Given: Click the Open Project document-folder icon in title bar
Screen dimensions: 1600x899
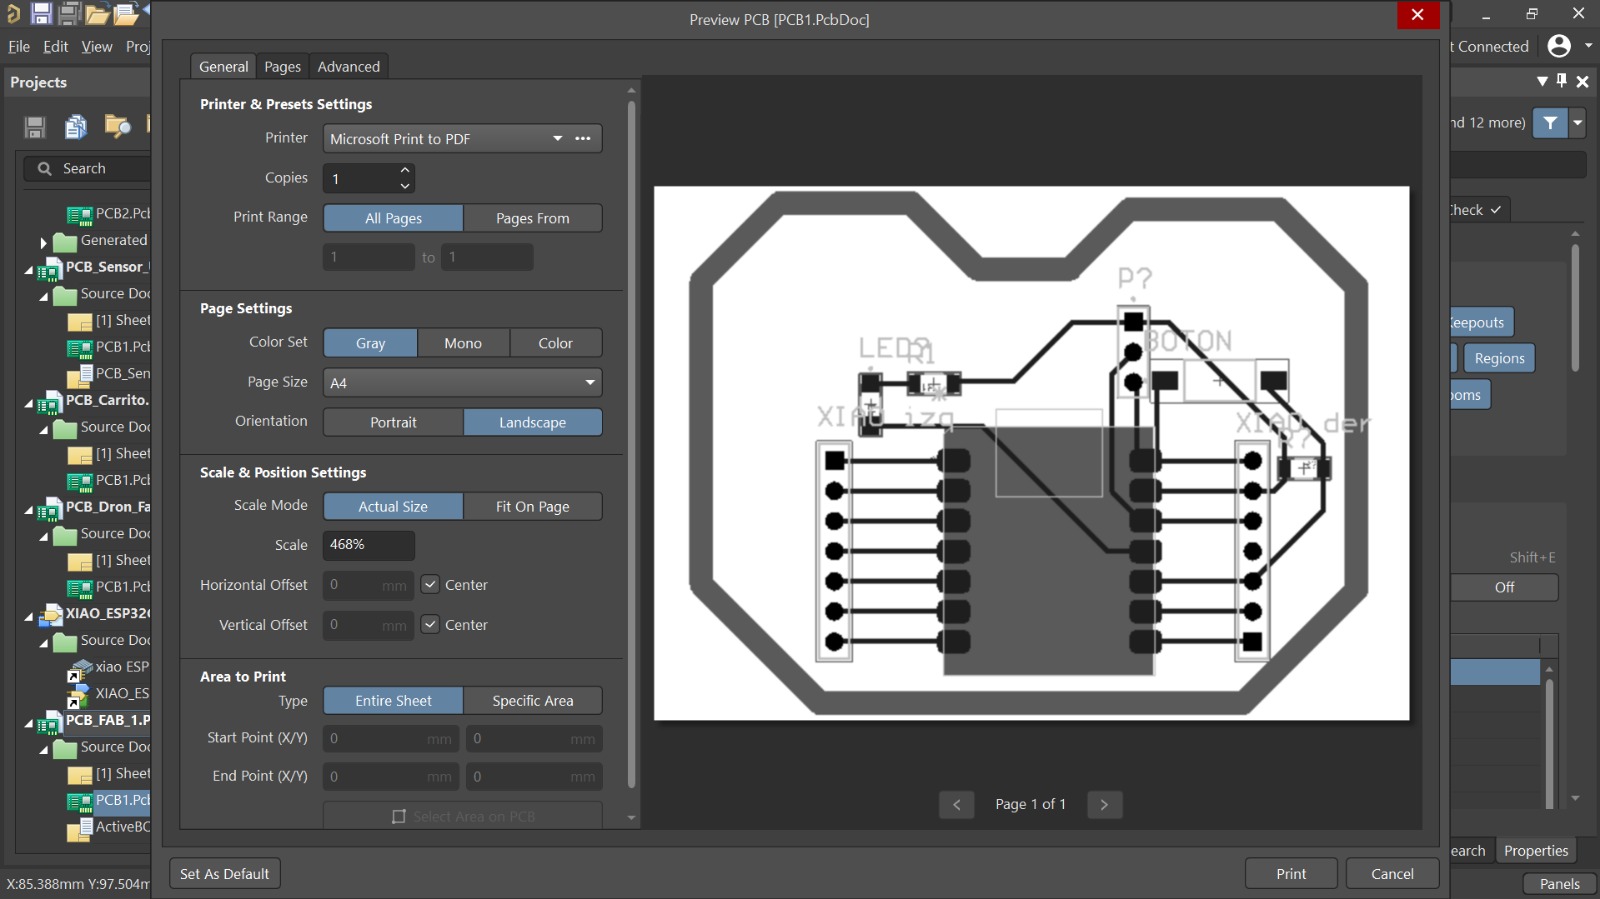Looking at the screenshot, I should 126,14.
